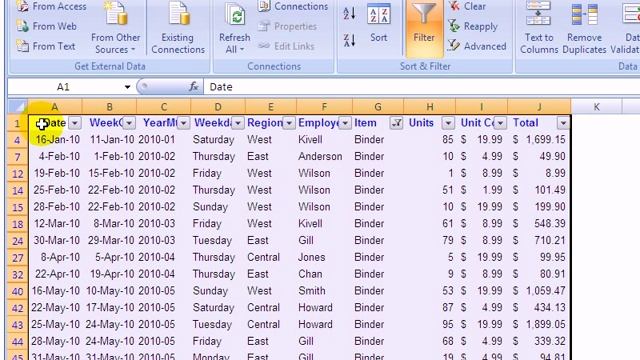
Task: Select column K header
Action: 596,107
